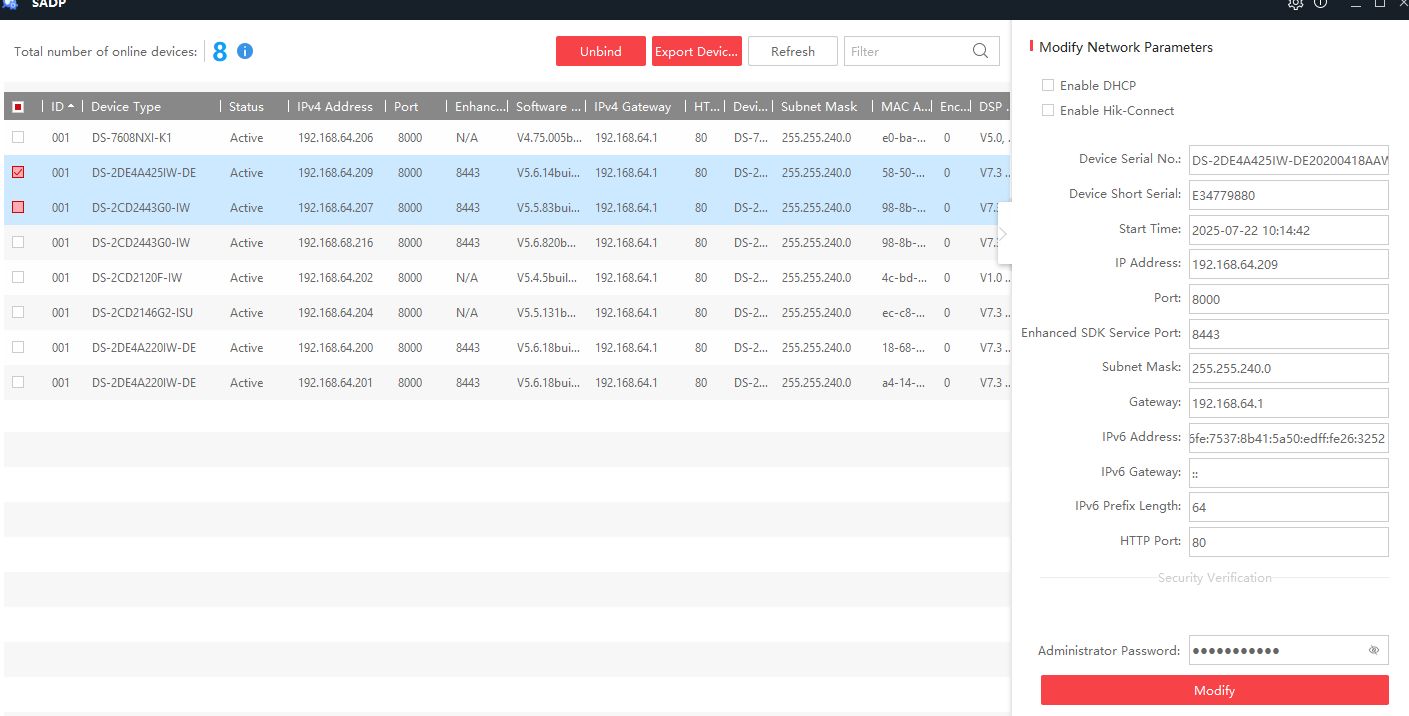Screen dimensions: 1409x716
Task: Click into the IP Address field
Action: (x=1287, y=264)
